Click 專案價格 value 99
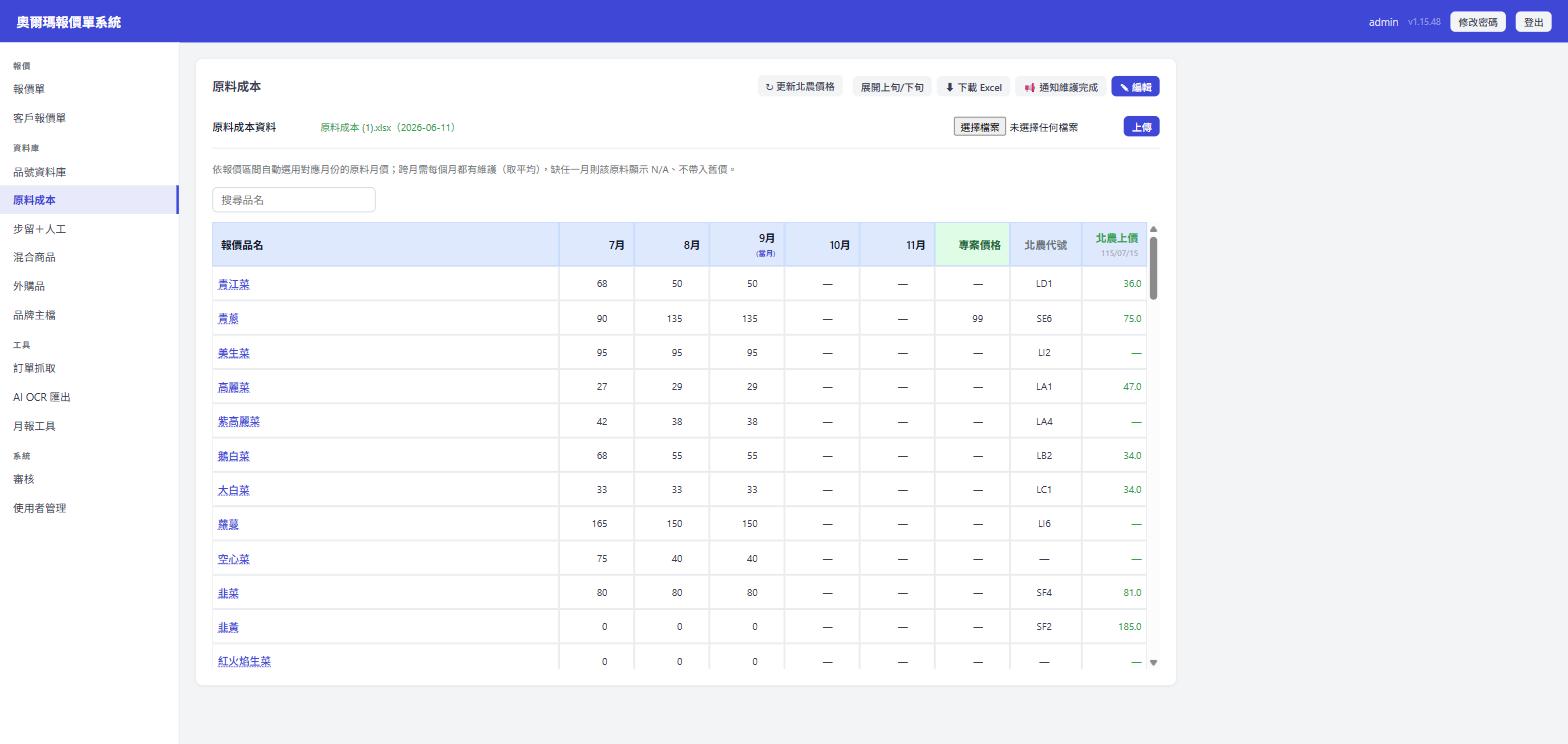This screenshot has width=1568, height=744. click(977, 319)
